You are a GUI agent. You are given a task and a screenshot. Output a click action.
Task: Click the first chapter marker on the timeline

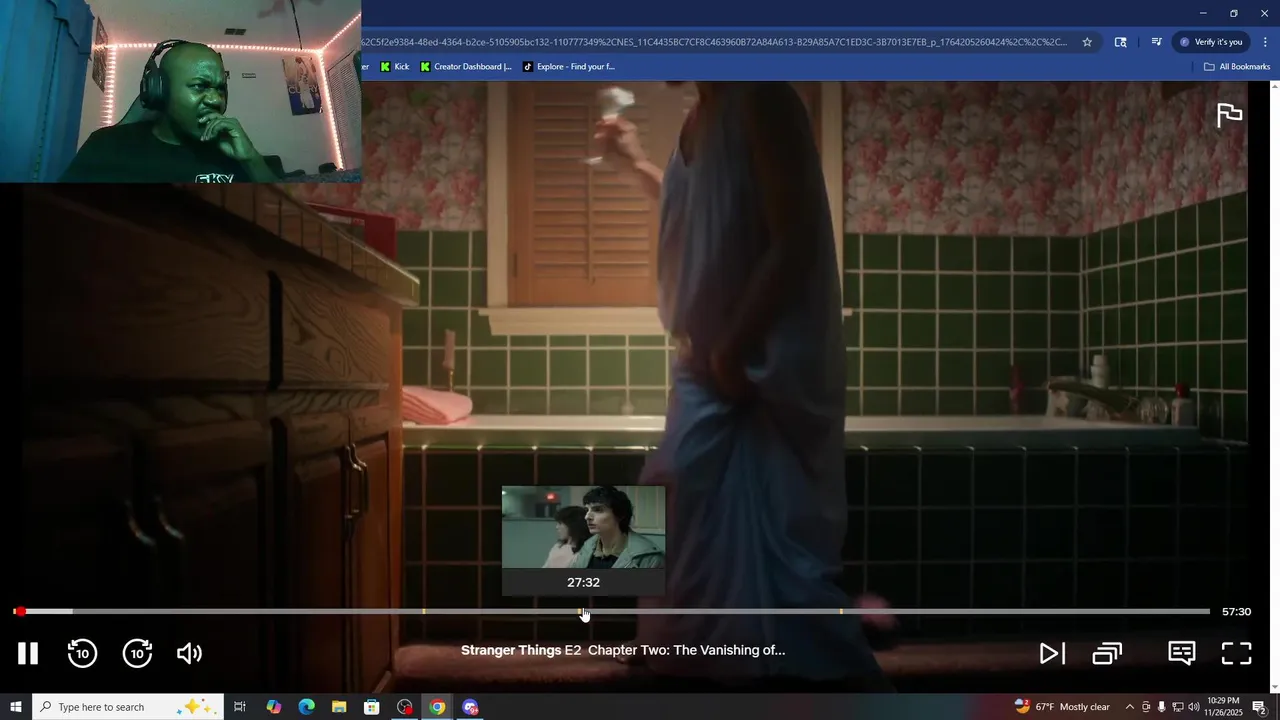[424, 611]
